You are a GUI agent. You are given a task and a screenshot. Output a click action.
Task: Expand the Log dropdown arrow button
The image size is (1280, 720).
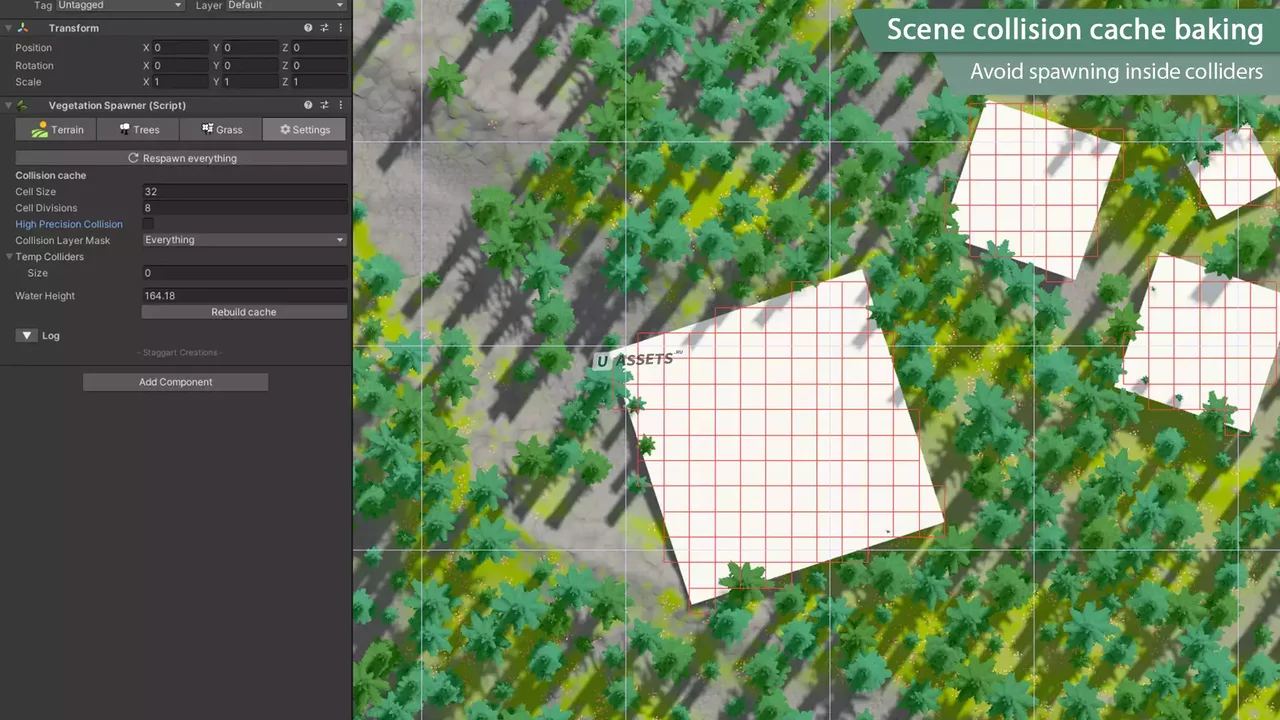[27, 336]
